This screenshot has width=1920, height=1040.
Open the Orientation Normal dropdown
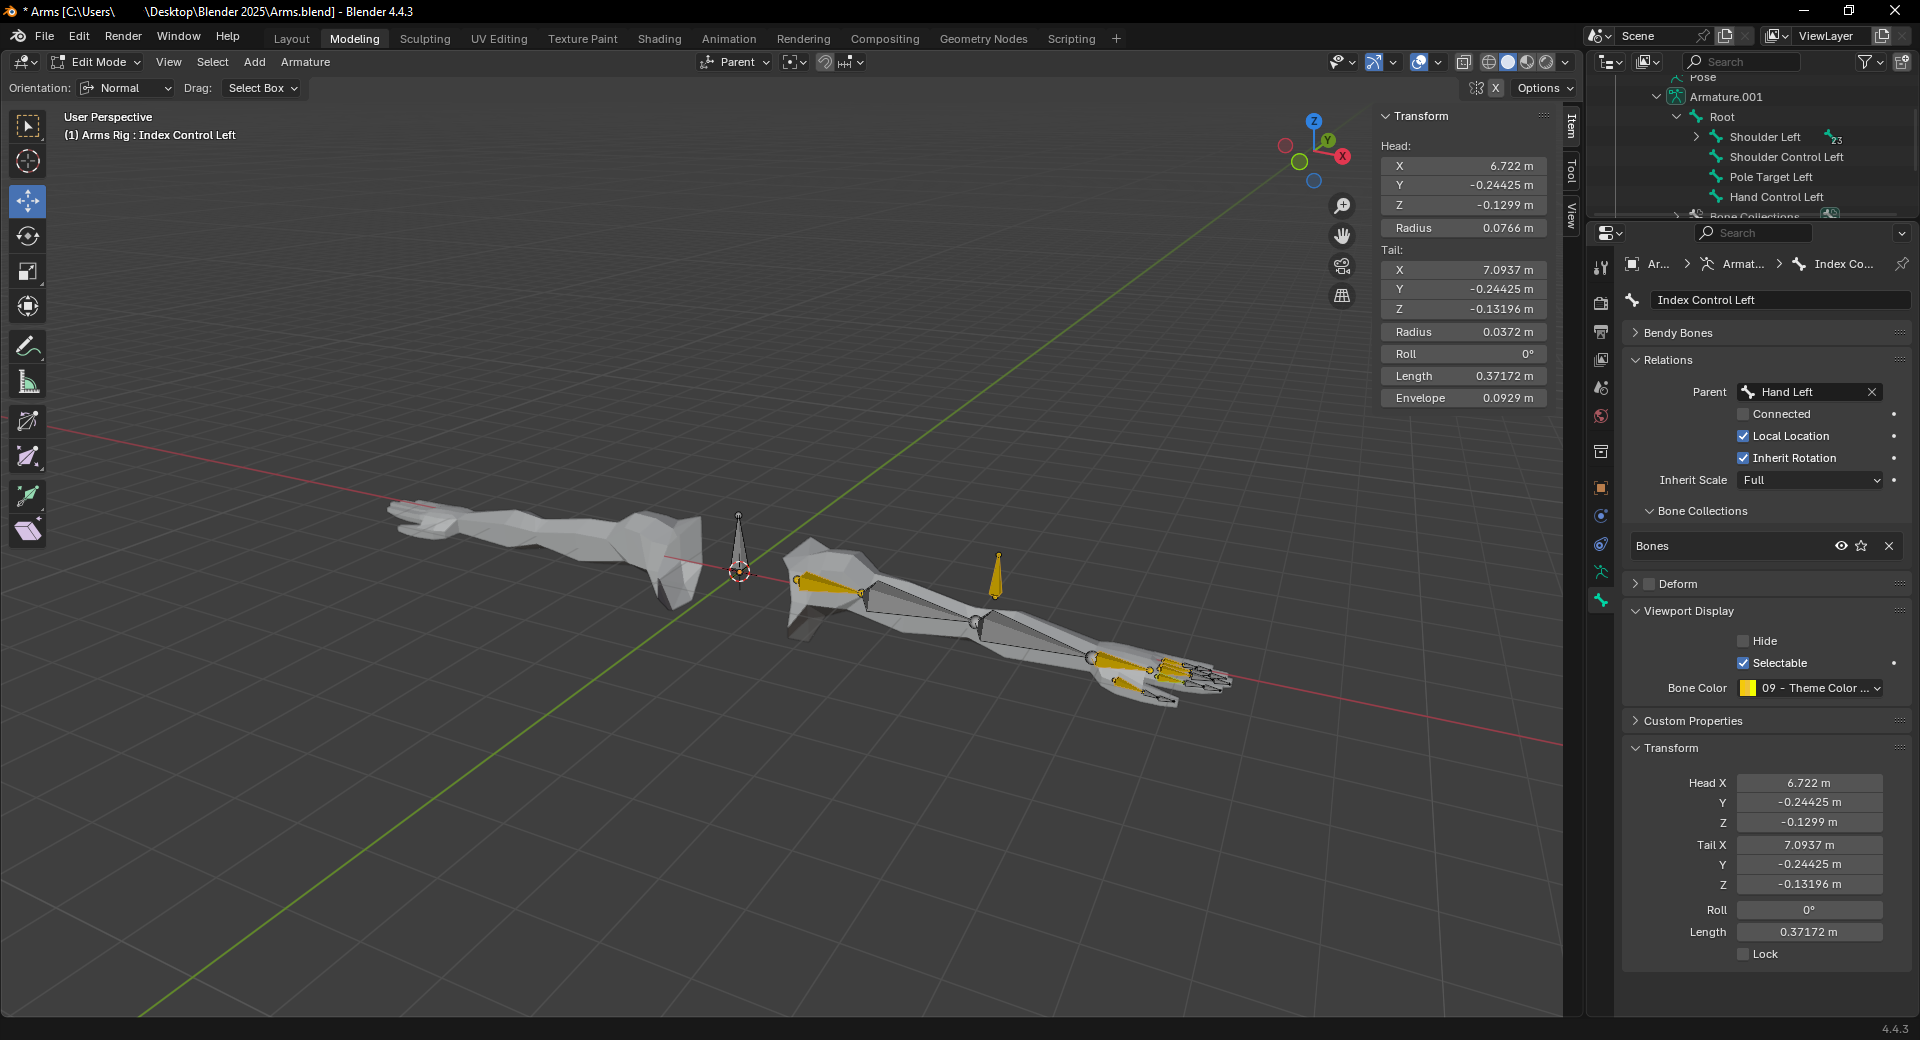click(x=126, y=88)
